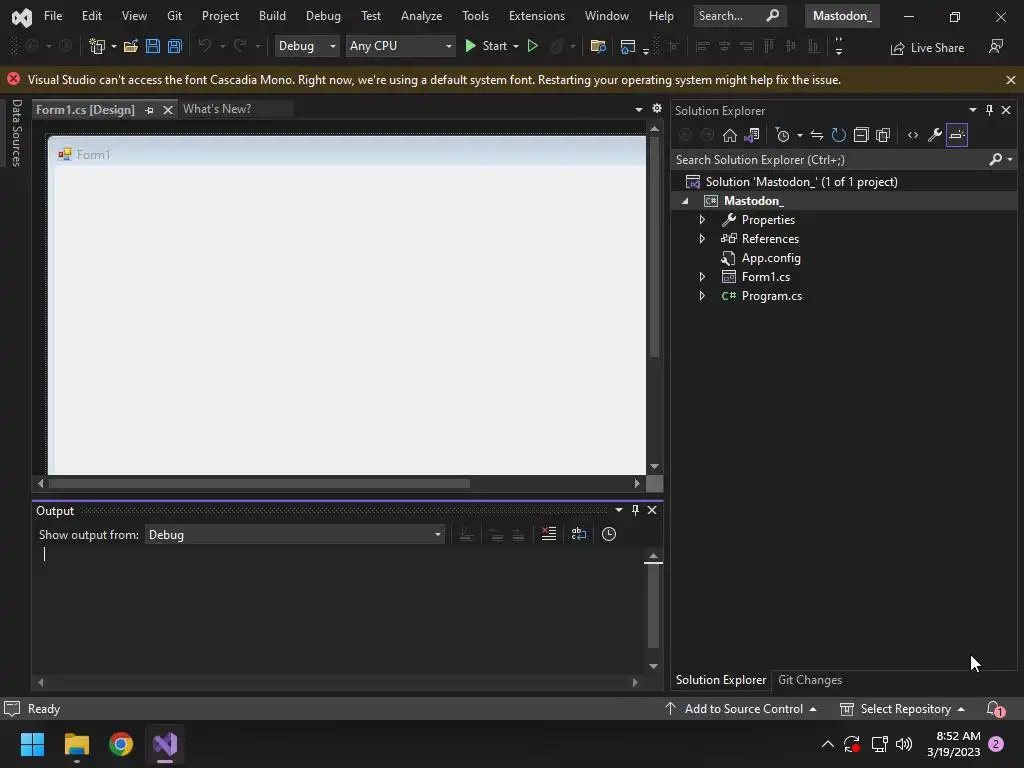Expand the References node
The width and height of the screenshot is (1024, 768).
702,239
